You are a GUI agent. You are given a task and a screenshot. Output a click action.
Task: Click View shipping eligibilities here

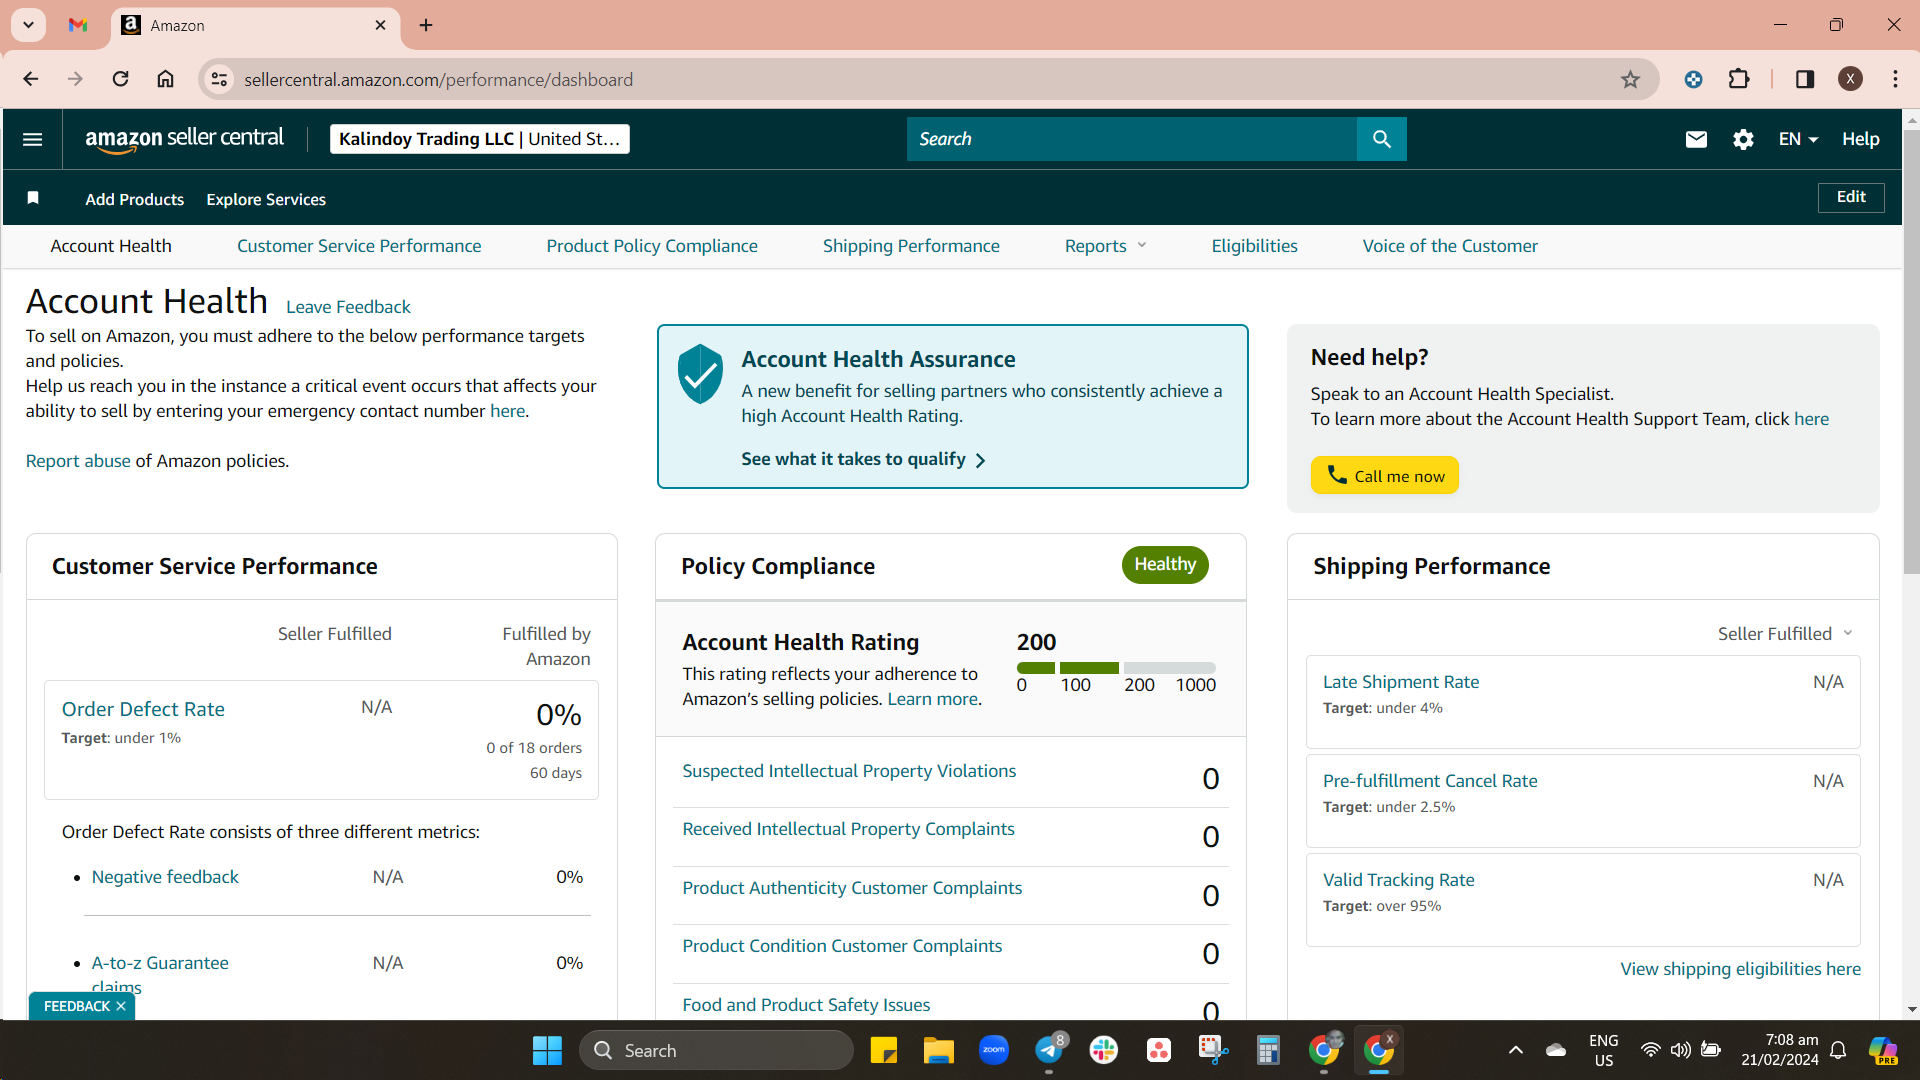tap(1740, 969)
